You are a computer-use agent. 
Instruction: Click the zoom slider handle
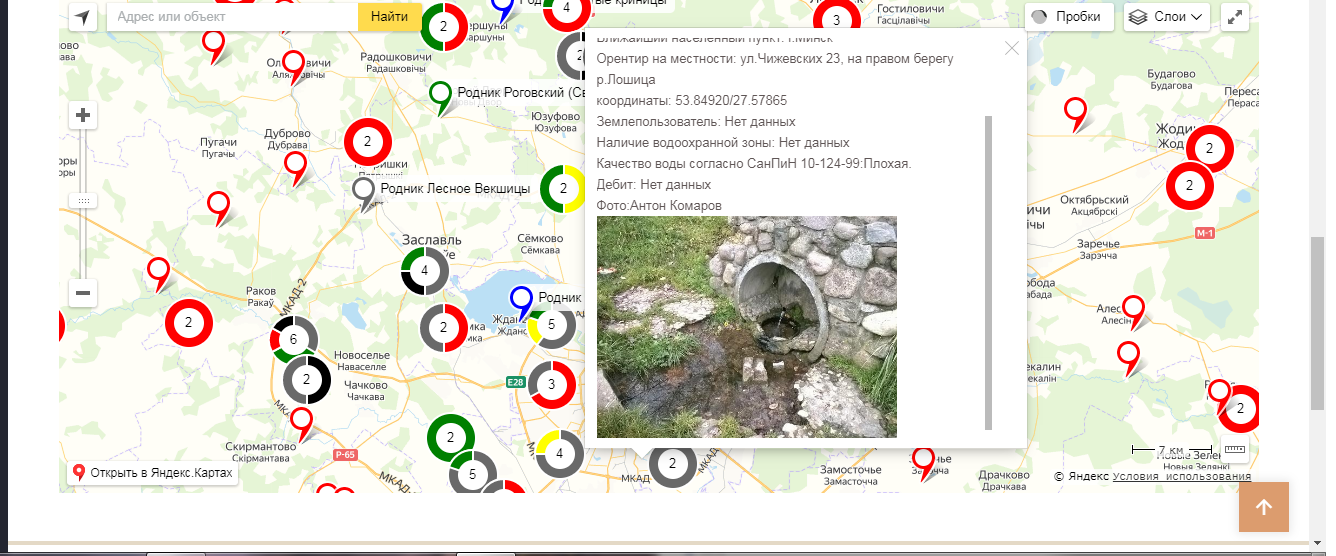[83, 201]
